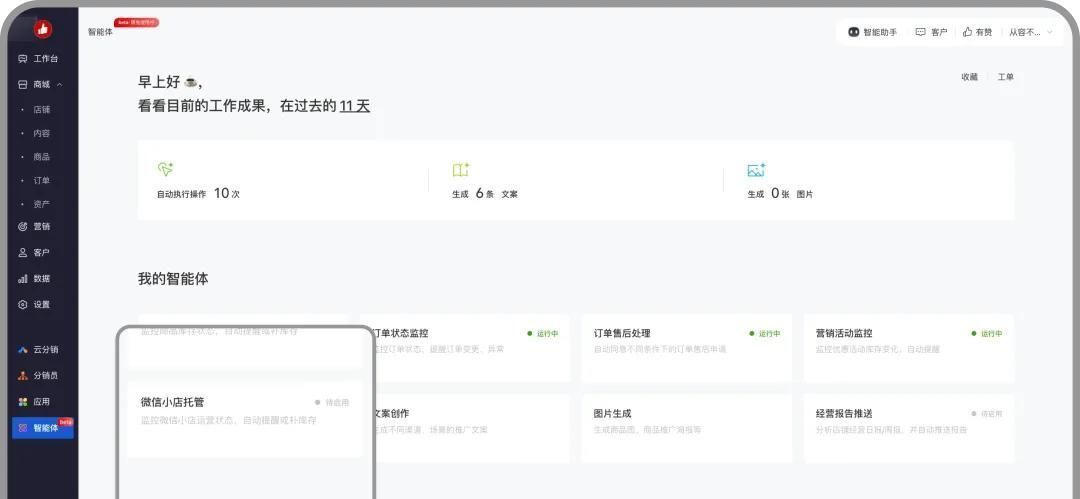Image resolution: width=1080 pixels, height=499 pixels.
Task: Open 工作台 via its sidebar icon
Action: coord(23,59)
